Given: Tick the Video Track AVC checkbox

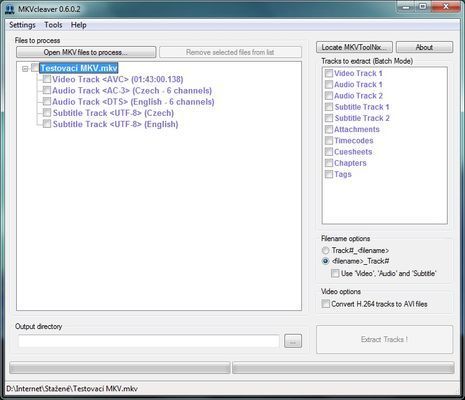Looking at the screenshot, I should tap(47, 79).
